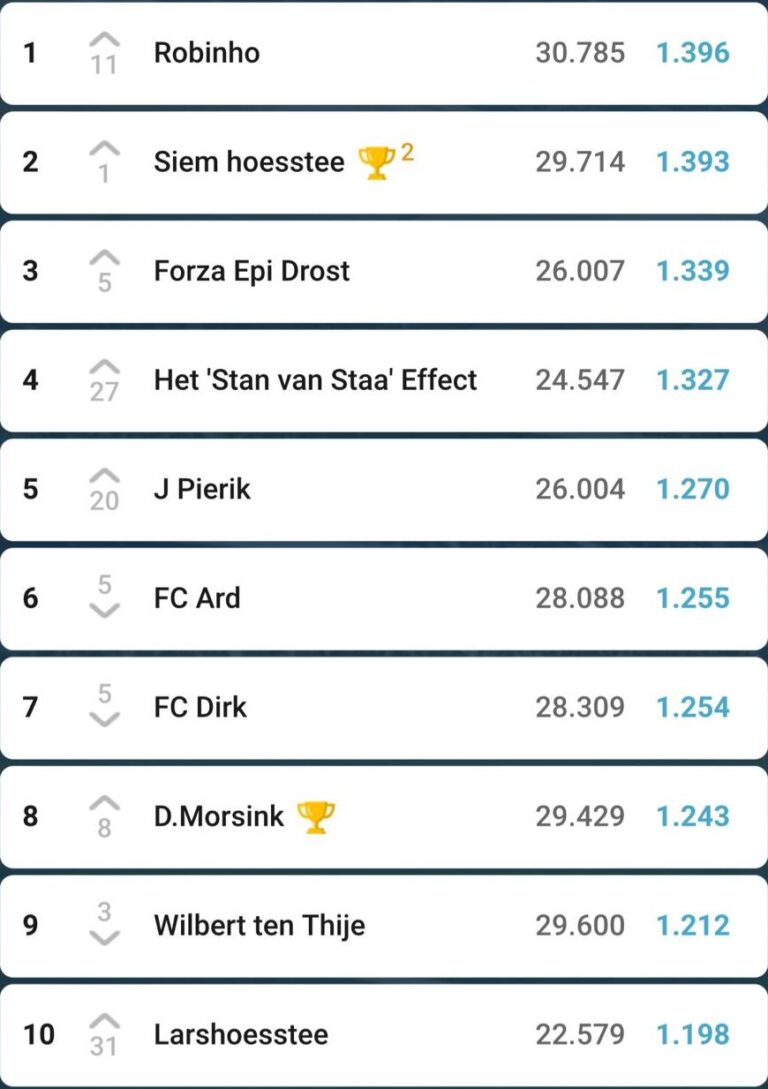Click the 26.004 total for J Pierik
Viewport: 768px width, 1089px height.
(x=580, y=489)
